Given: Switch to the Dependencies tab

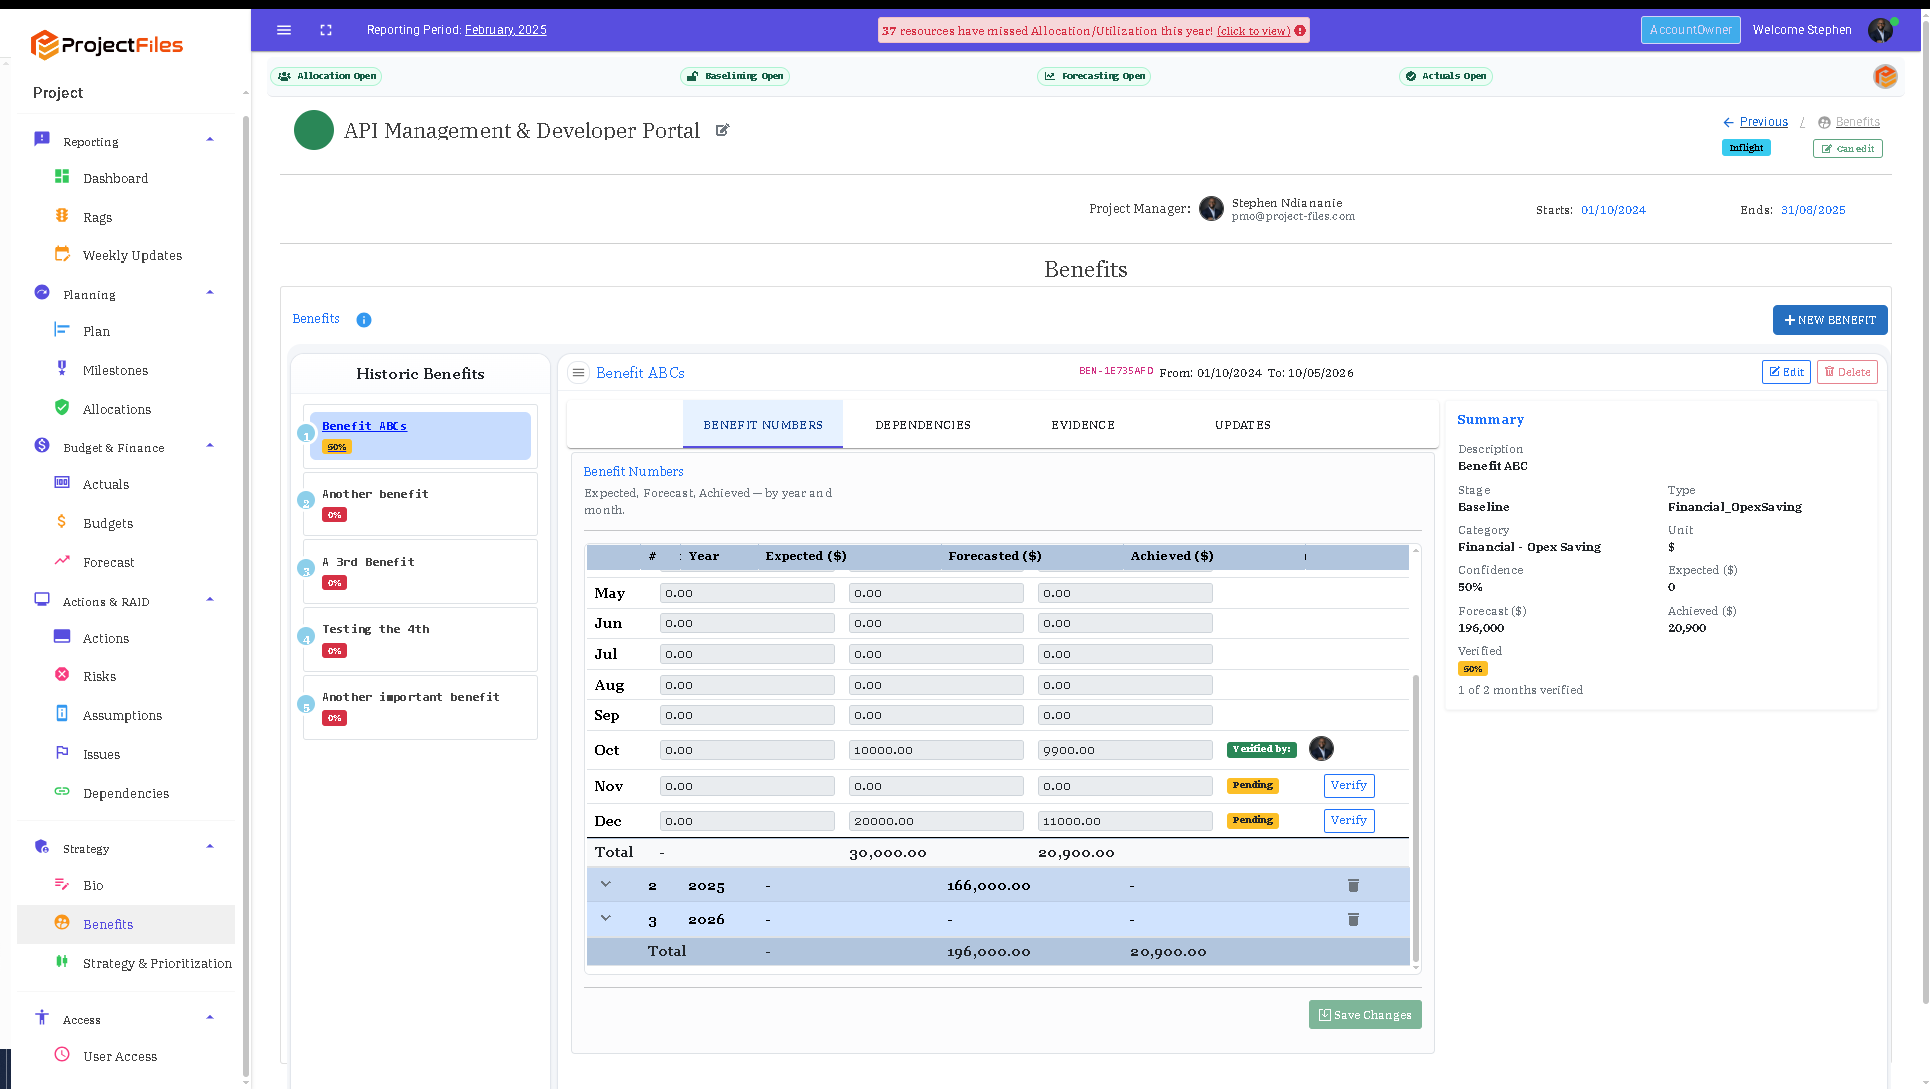Looking at the screenshot, I should click(x=923, y=425).
